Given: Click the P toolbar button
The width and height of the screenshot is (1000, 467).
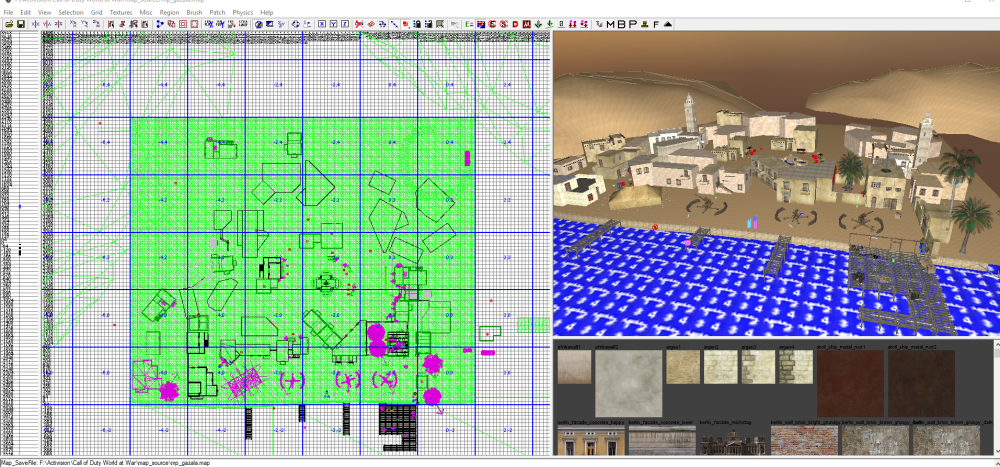Looking at the screenshot, I should (633, 21).
